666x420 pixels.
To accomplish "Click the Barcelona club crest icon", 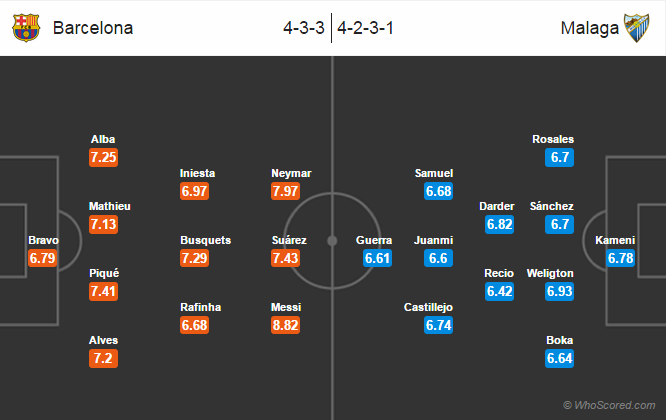I will (x=26, y=28).
